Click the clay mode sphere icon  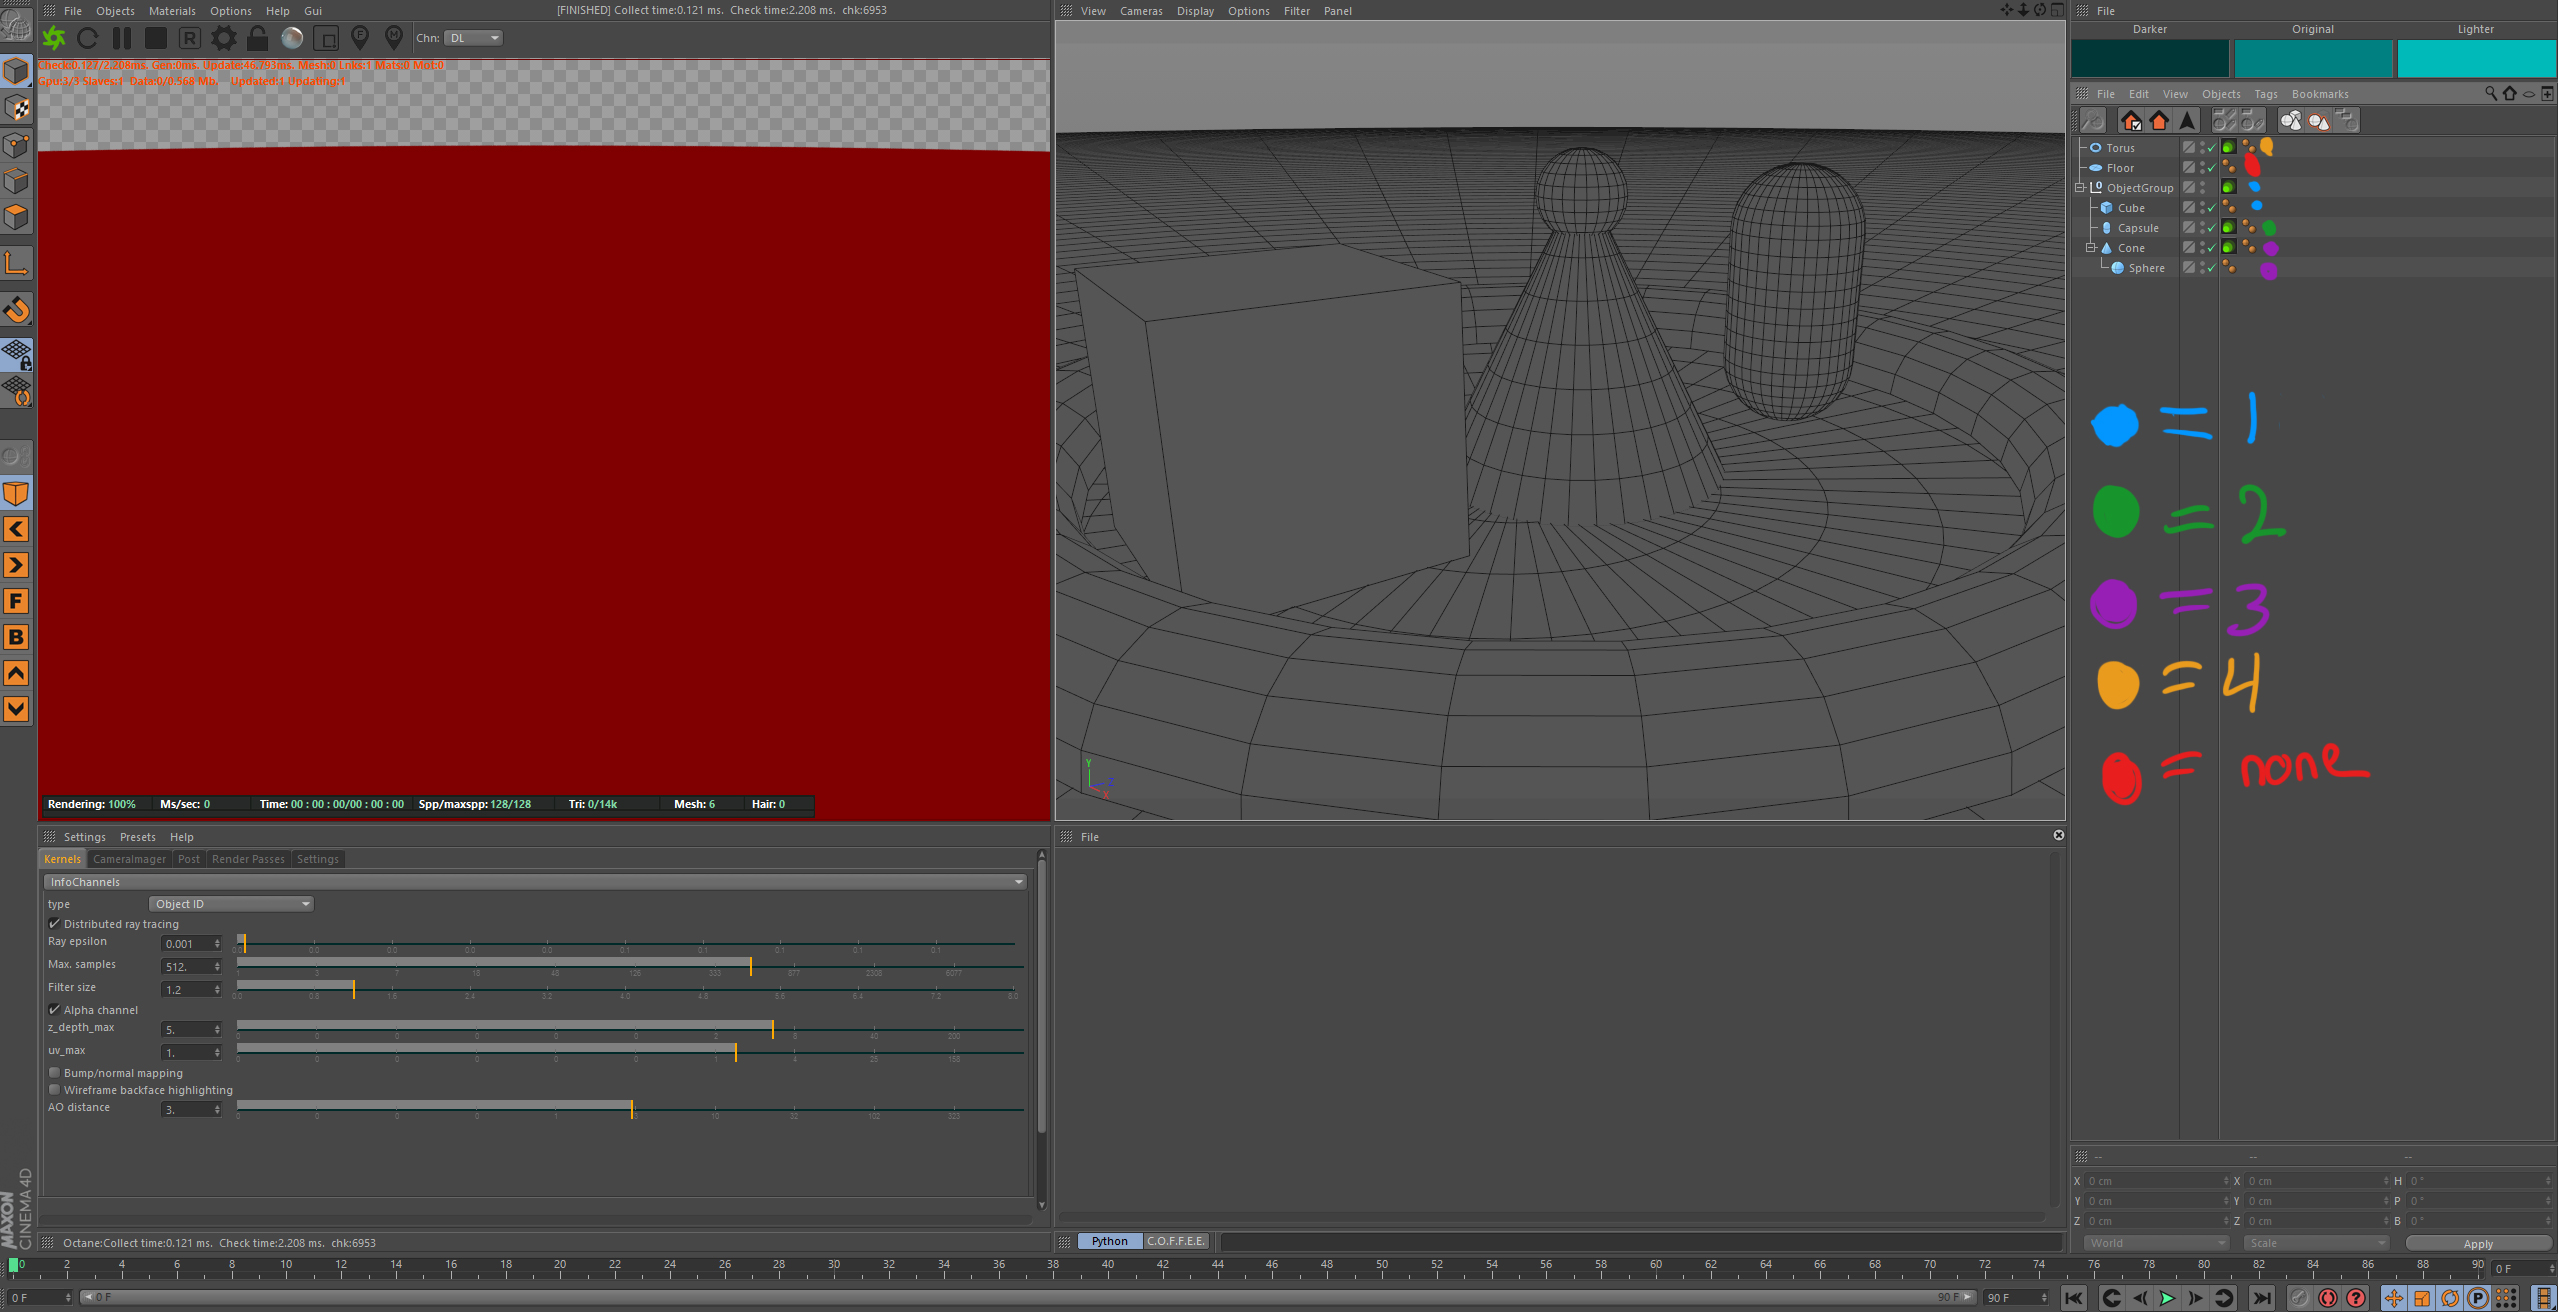coord(292,38)
